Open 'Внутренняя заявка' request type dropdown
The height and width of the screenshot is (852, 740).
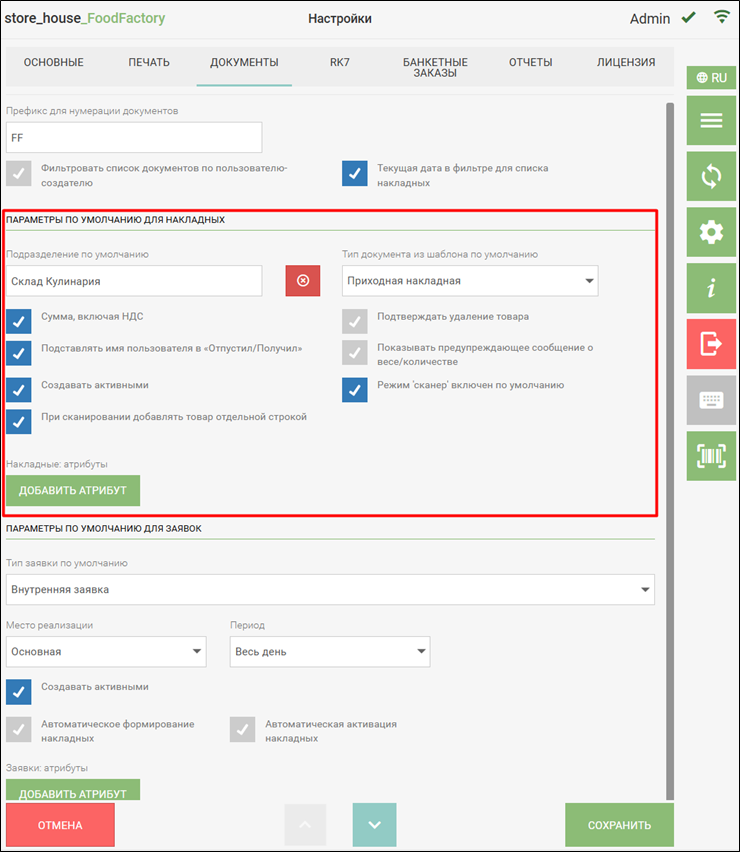(x=330, y=590)
